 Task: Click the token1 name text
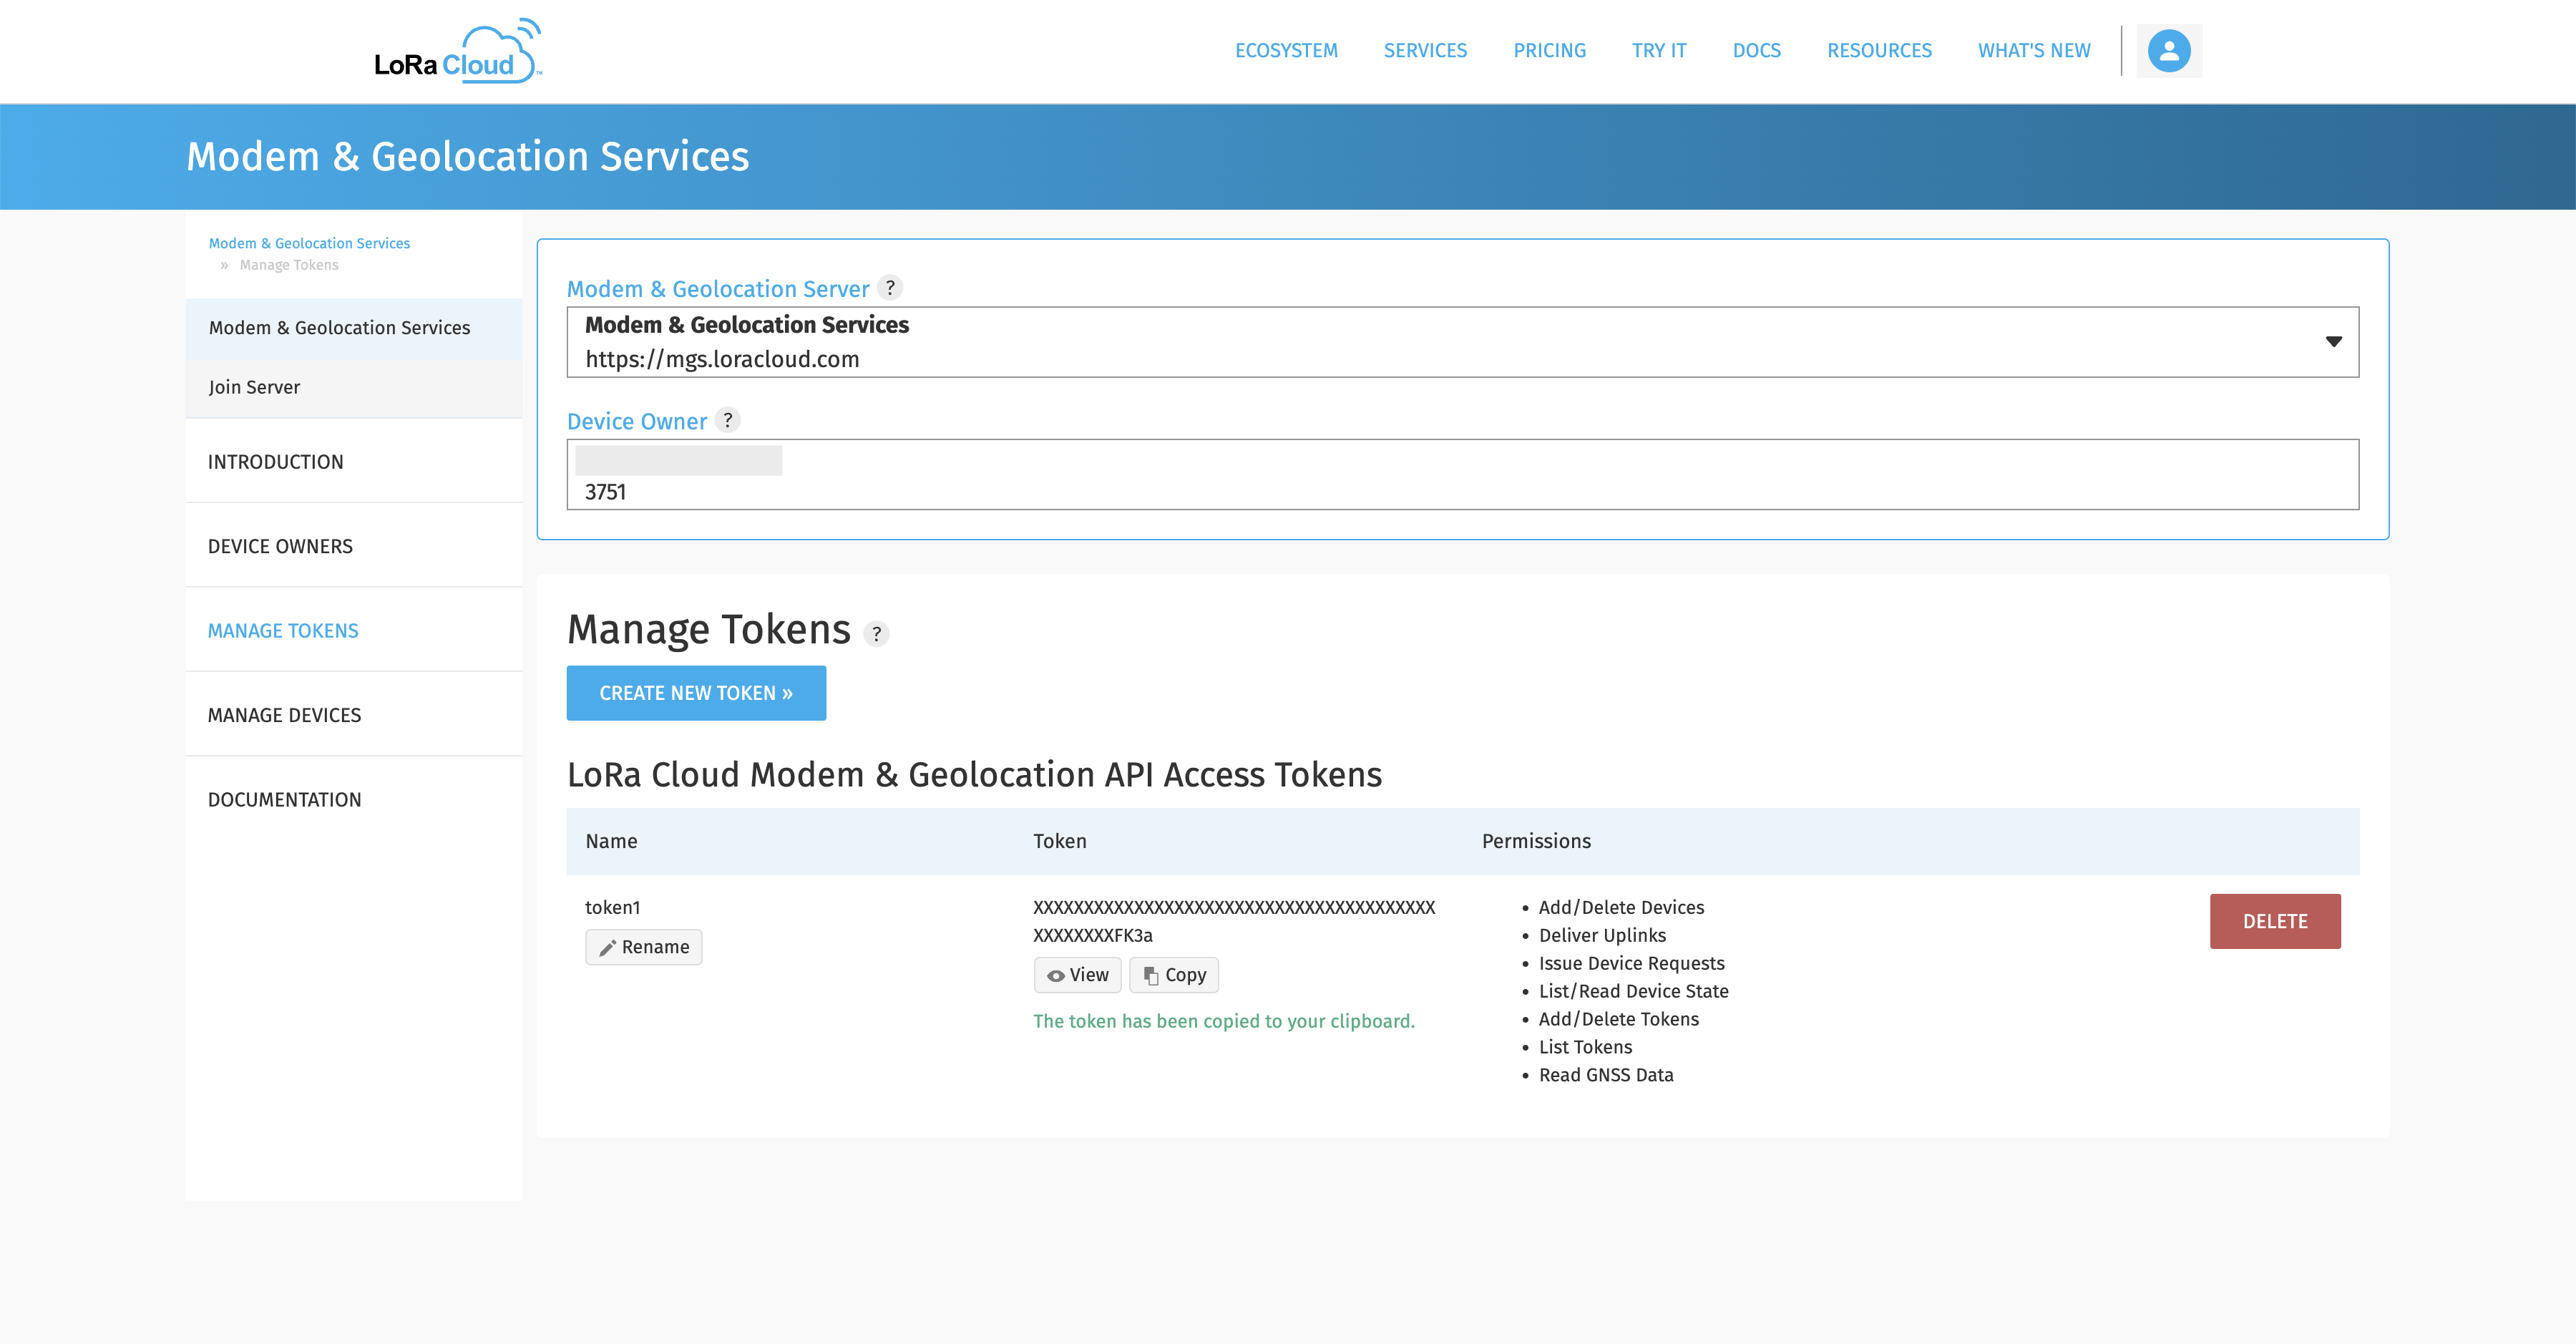pyautogui.click(x=612, y=908)
